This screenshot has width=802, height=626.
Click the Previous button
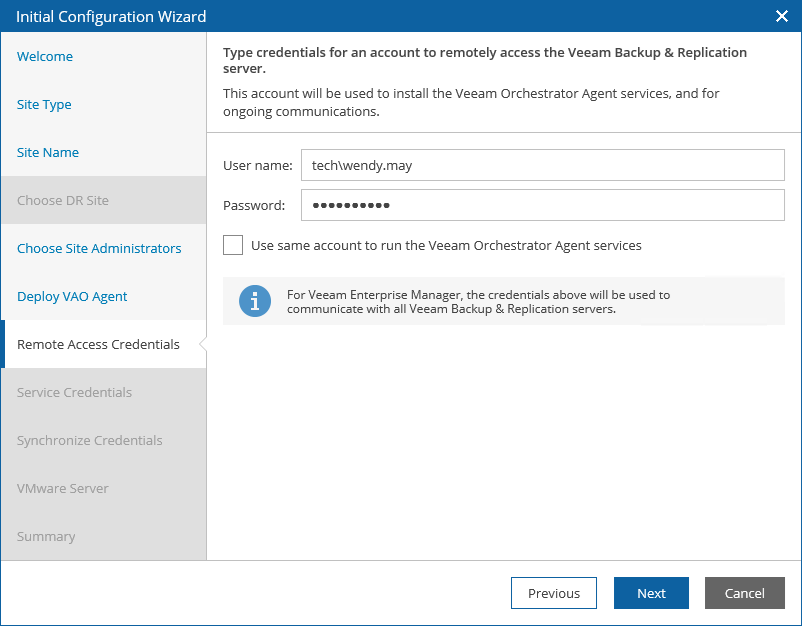554,593
